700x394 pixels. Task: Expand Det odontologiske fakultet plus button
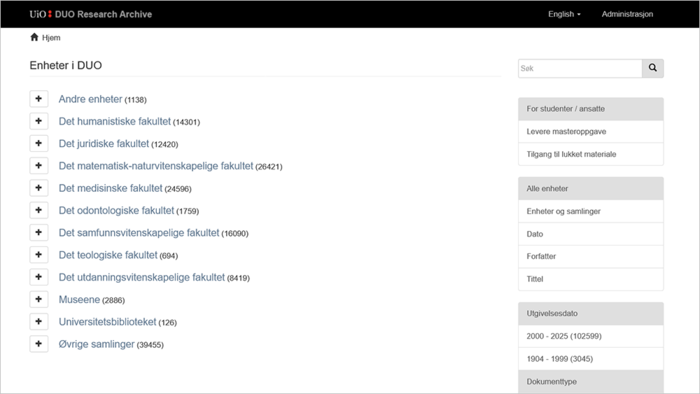coord(39,210)
